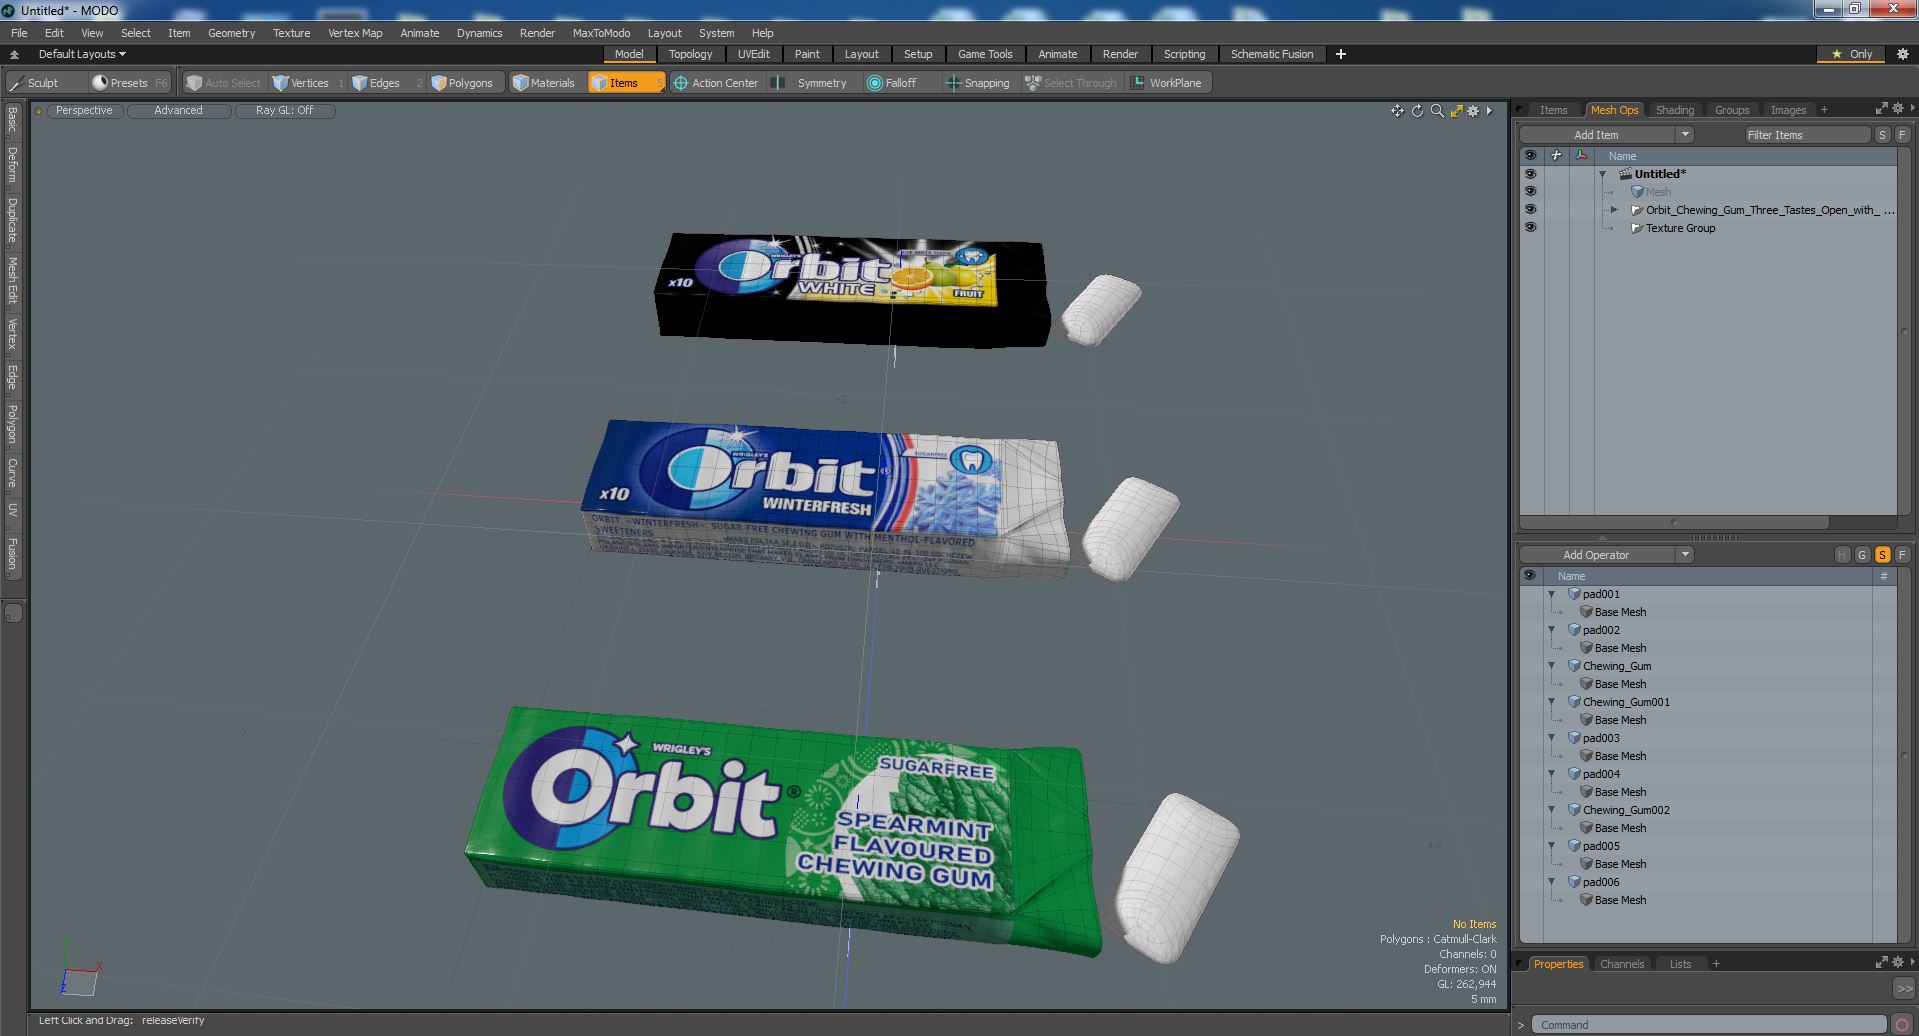Toggle Snapping
The image size is (1919, 1036).
click(978, 83)
